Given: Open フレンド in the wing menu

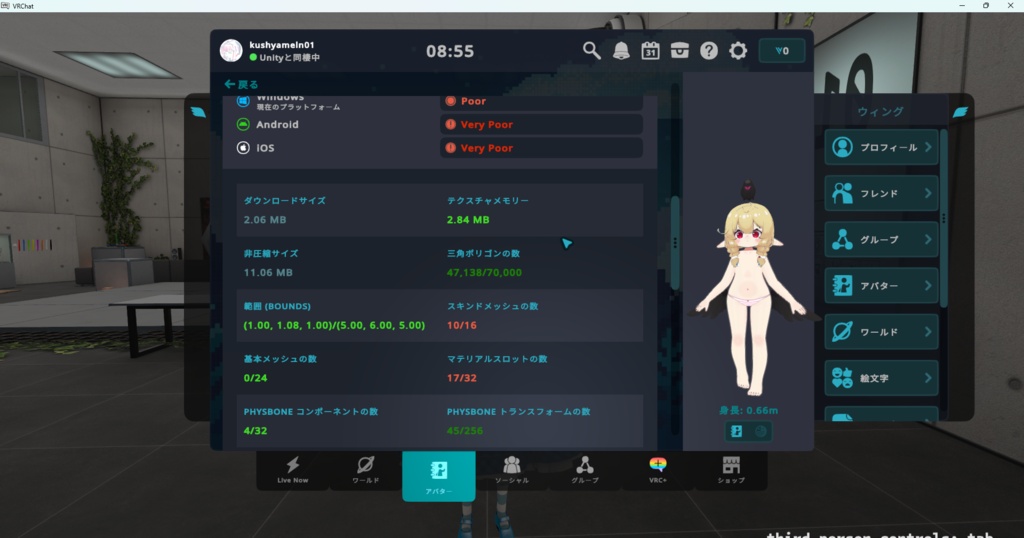Looking at the screenshot, I should 881,193.
